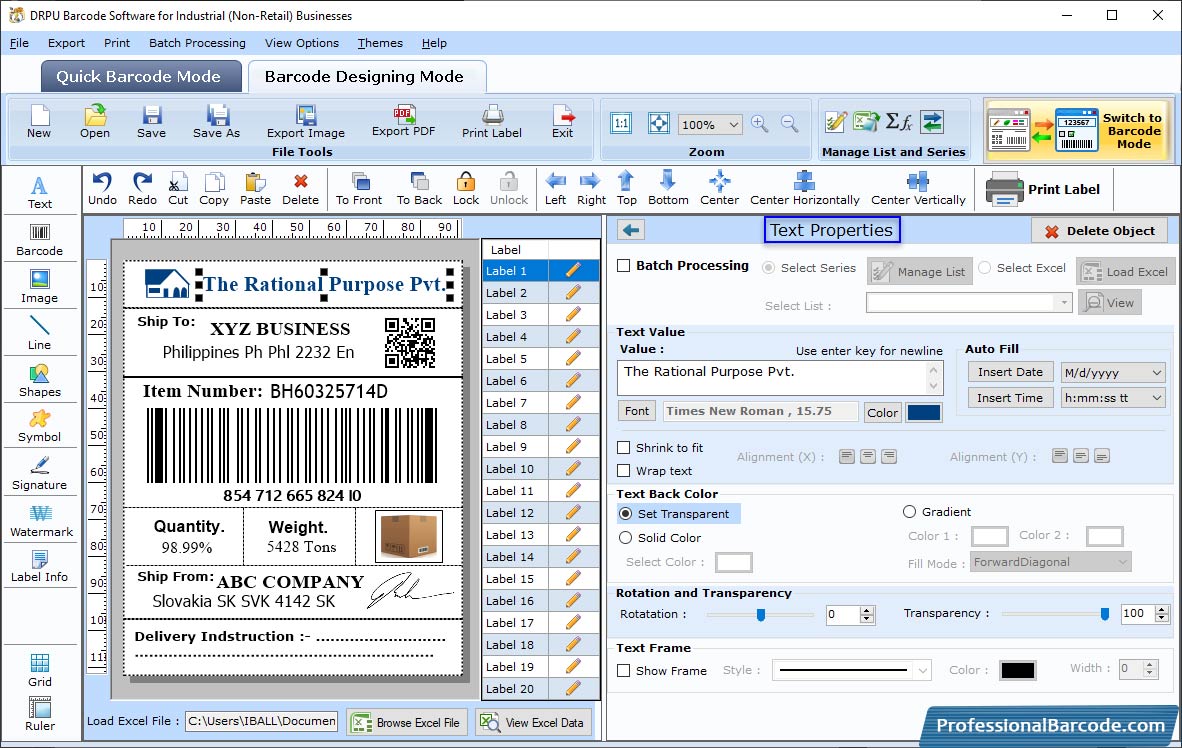This screenshot has width=1182, height=748.
Task: Click the pencil icon for Label 5
Action: point(573,358)
